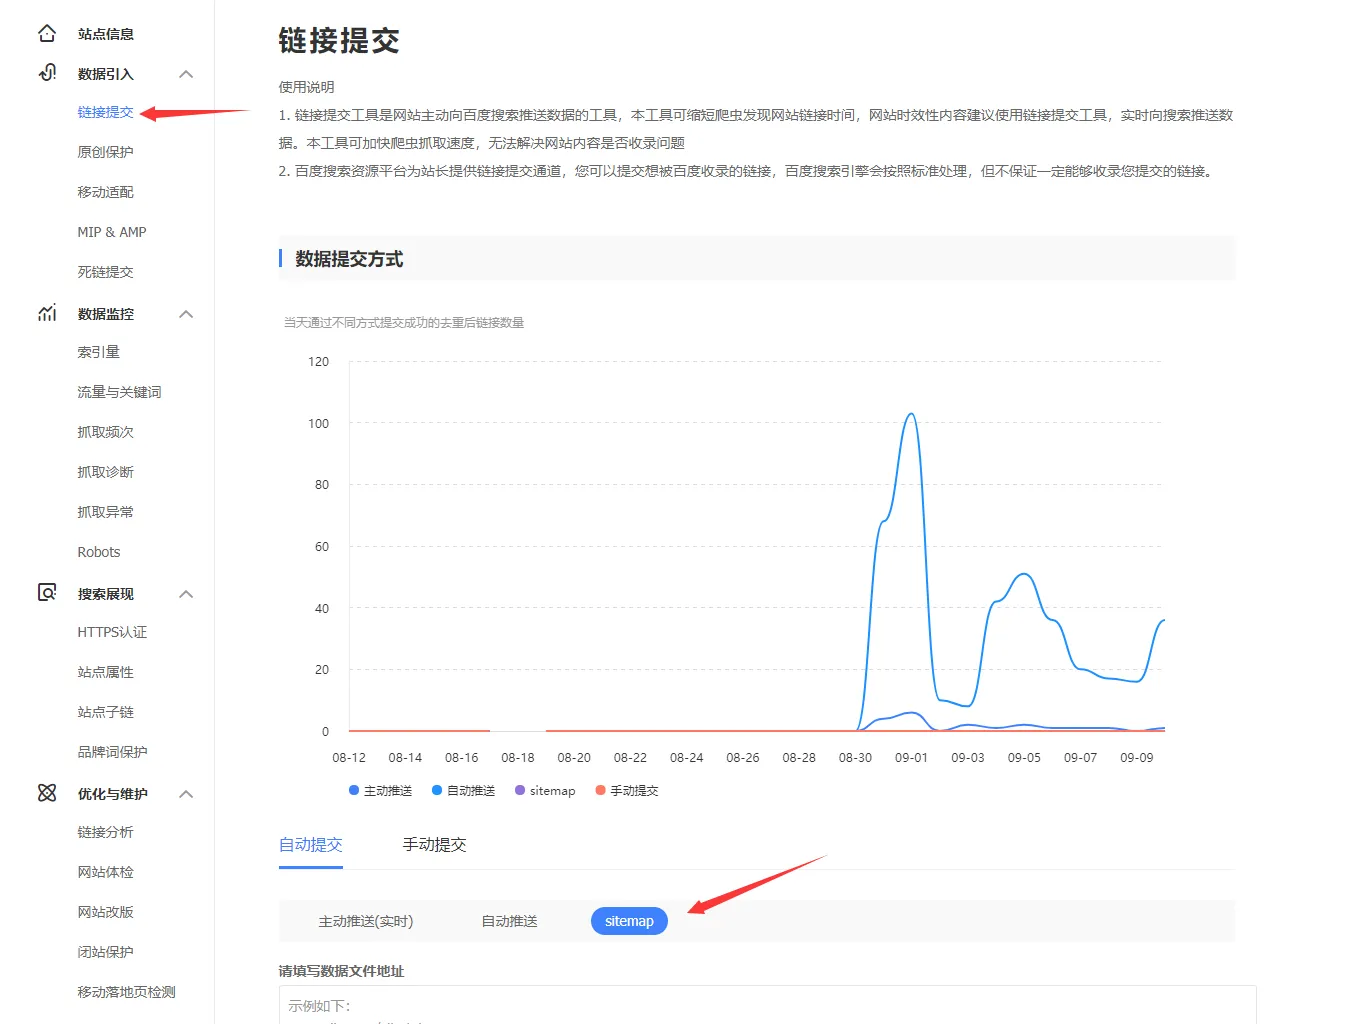Collapse the 搜索展现 menu chevron
This screenshot has width=1352, height=1024.
186,594
